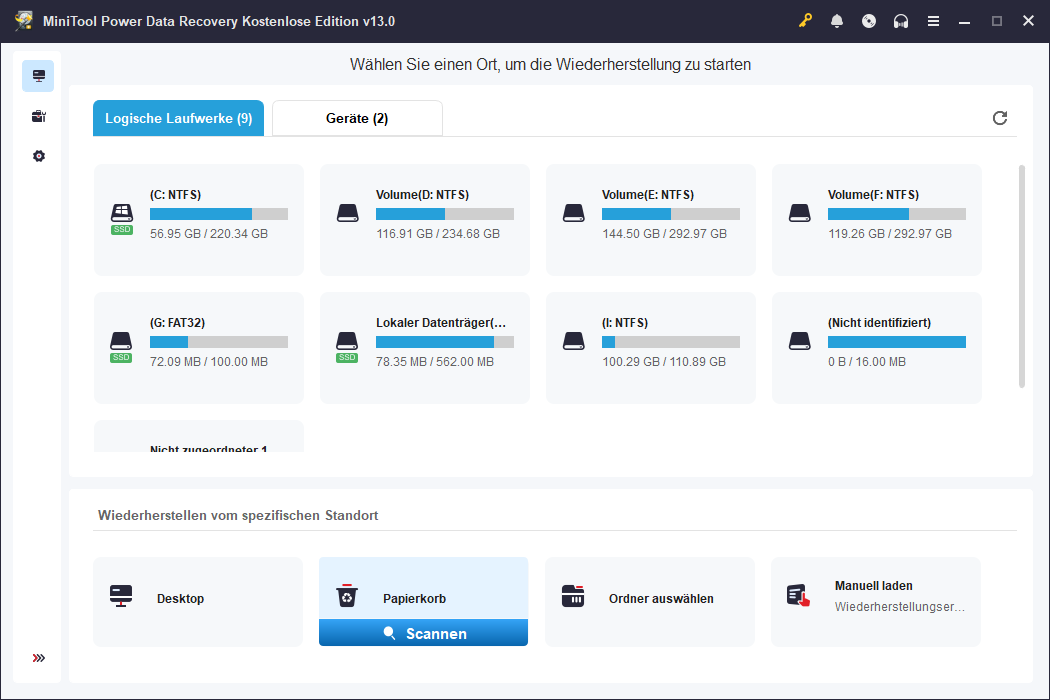Select Papierkorb location label

pos(414,598)
